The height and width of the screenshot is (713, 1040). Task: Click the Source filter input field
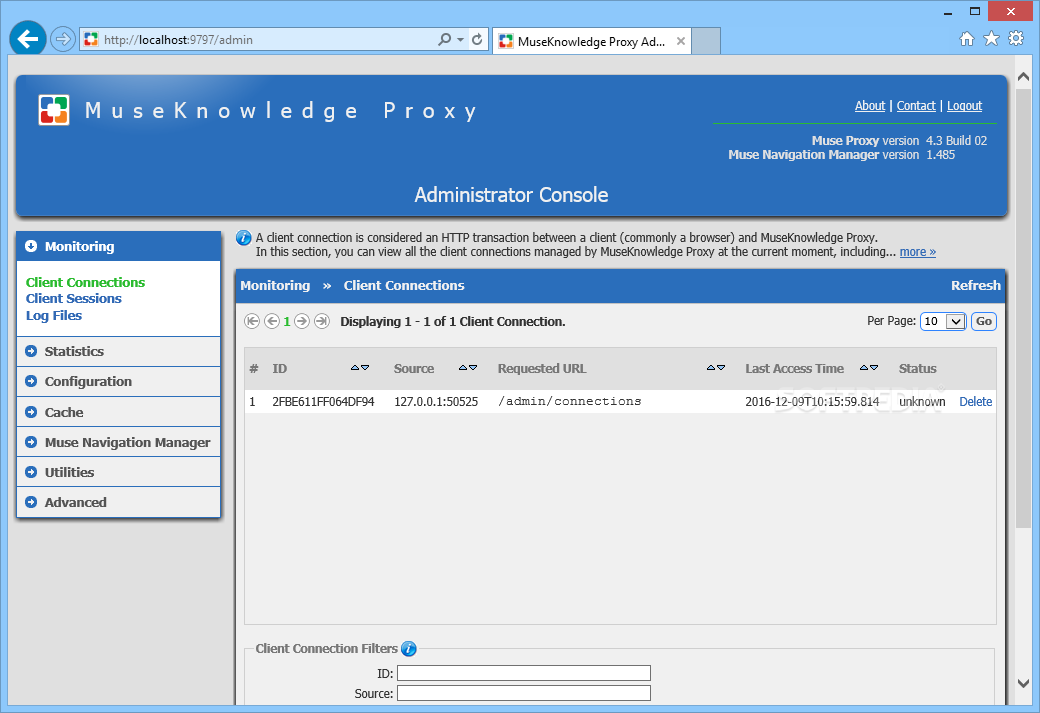point(524,693)
